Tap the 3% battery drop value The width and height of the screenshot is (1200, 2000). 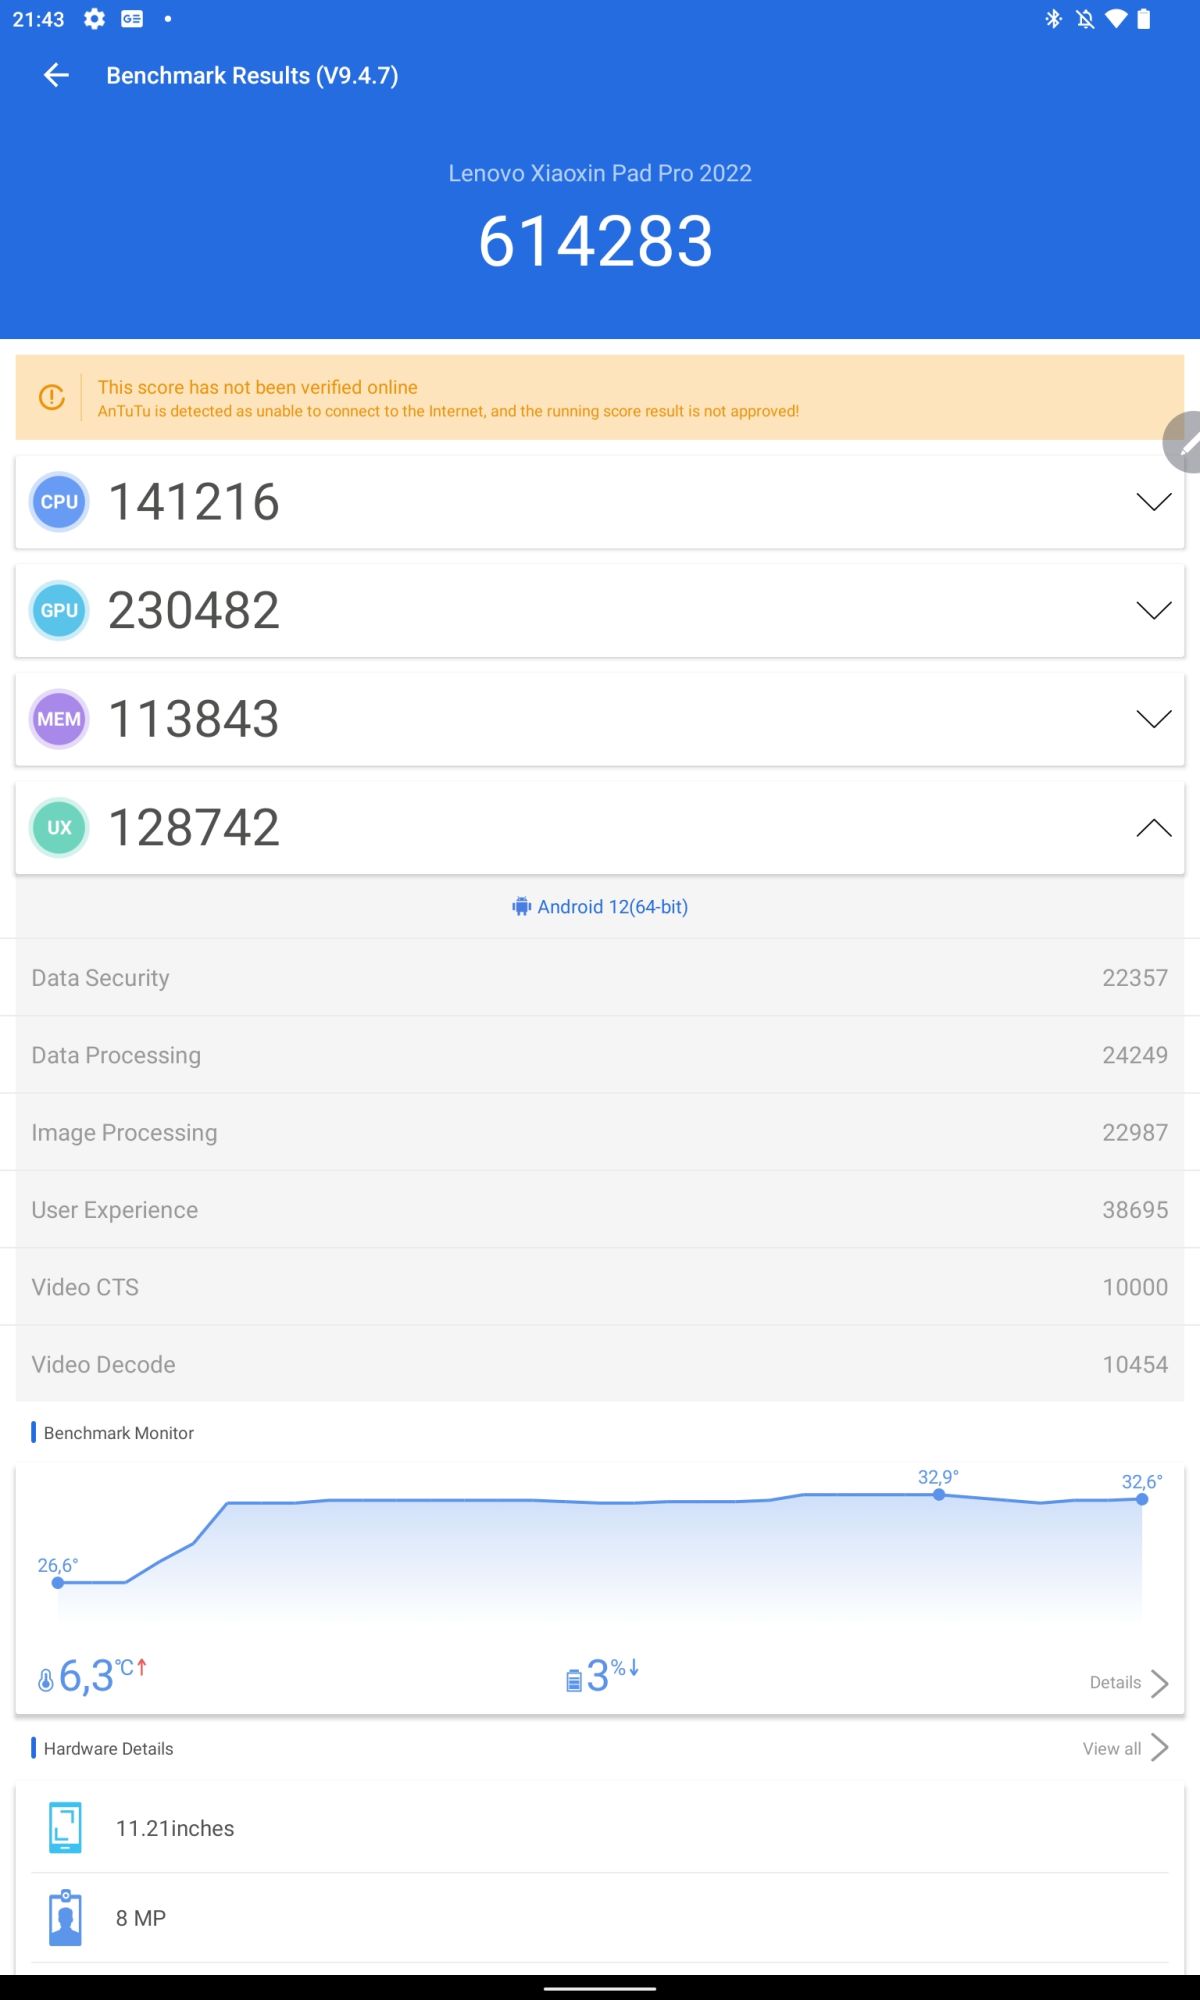[612, 1675]
